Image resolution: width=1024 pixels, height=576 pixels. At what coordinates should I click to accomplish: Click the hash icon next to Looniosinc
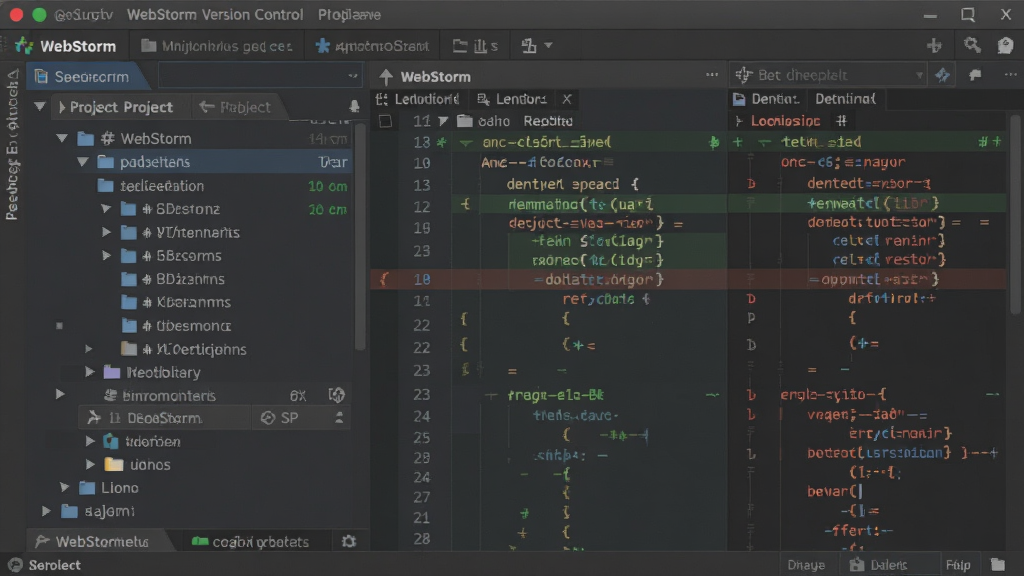(841, 120)
